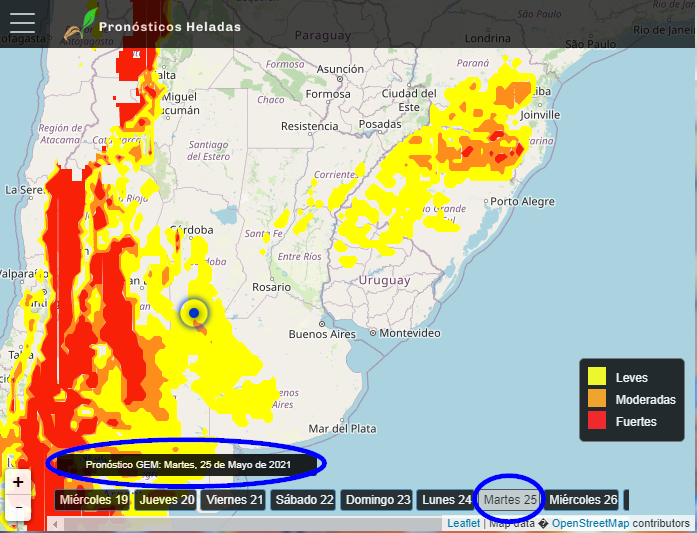Click the Entre Ríos province label
Image resolution: width=697 pixels, height=533 pixels.
coord(300,256)
